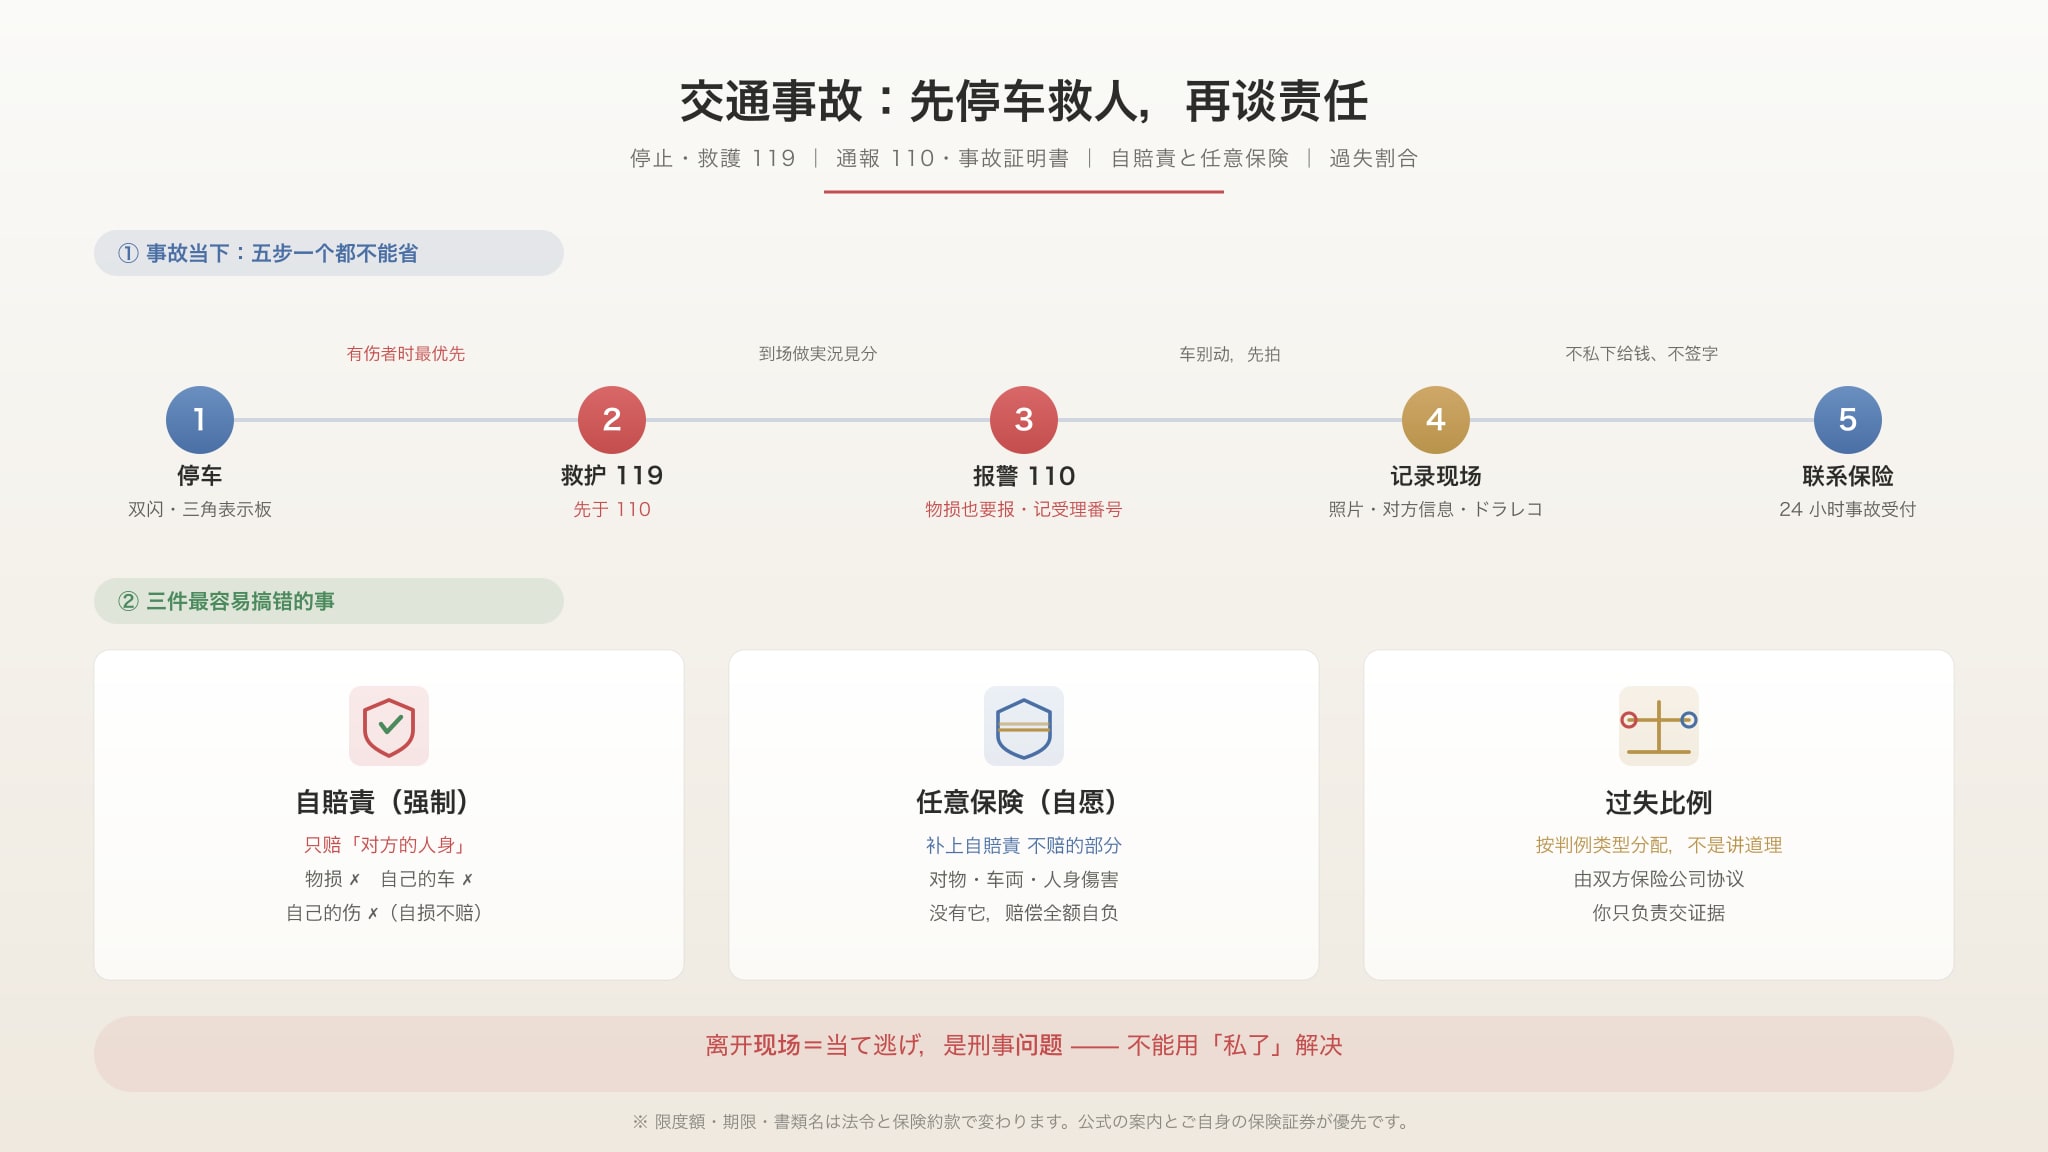Select step 1 circle for 停车
2048x1152 pixels.
click(200, 420)
